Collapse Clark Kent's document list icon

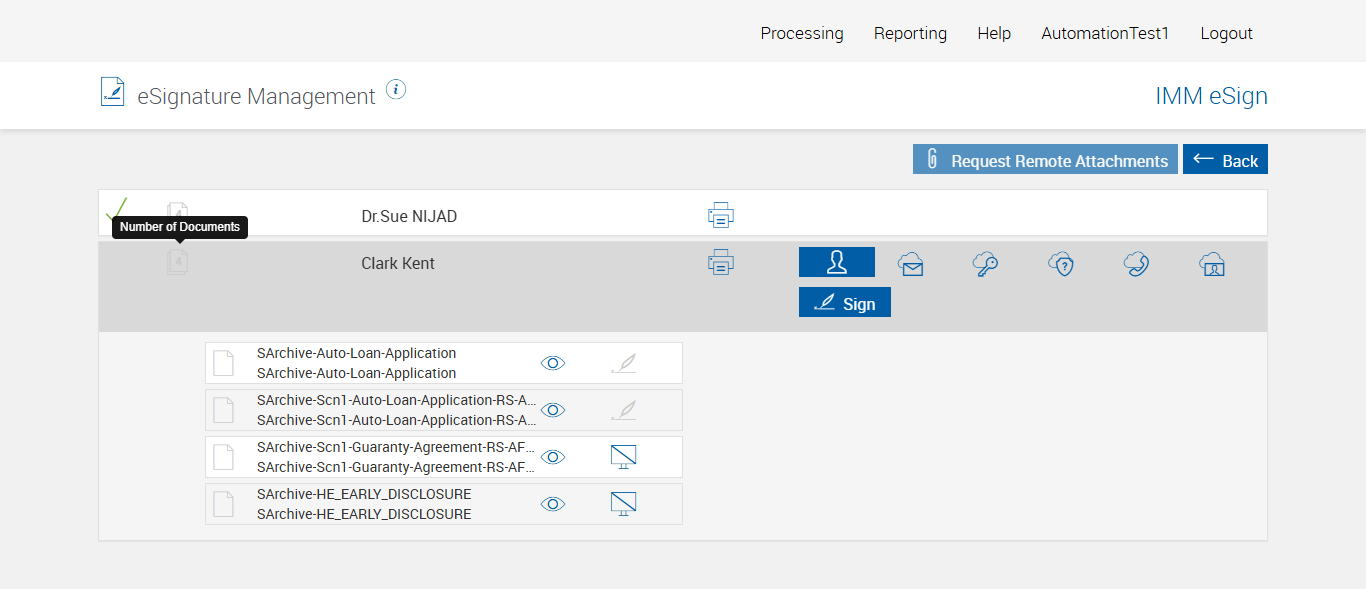(x=177, y=263)
